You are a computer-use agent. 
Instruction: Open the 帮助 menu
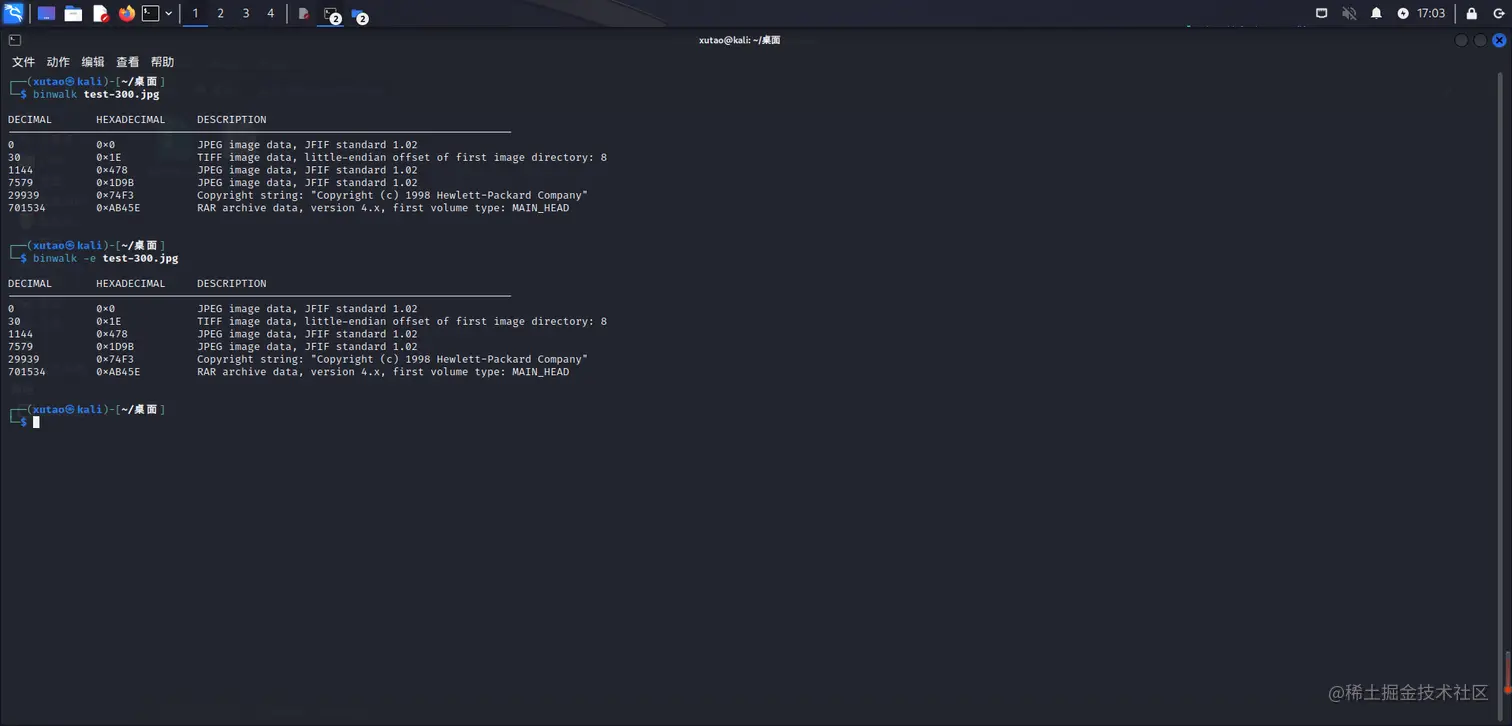(x=162, y=62)
